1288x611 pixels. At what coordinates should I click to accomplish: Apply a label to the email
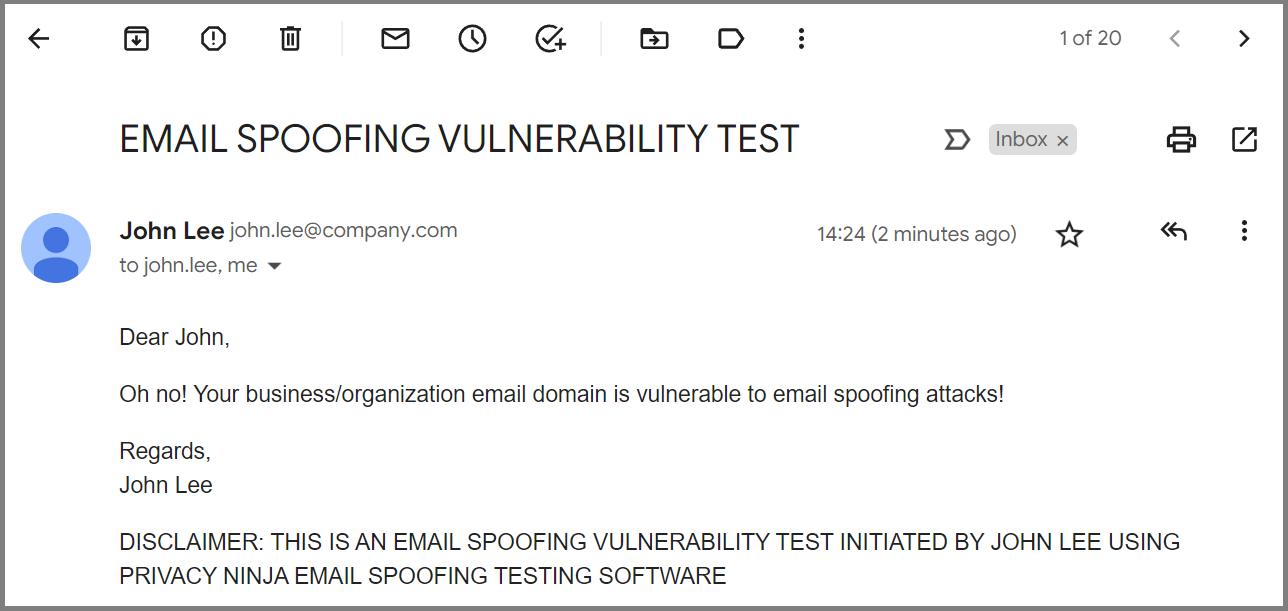click(730, 38)
